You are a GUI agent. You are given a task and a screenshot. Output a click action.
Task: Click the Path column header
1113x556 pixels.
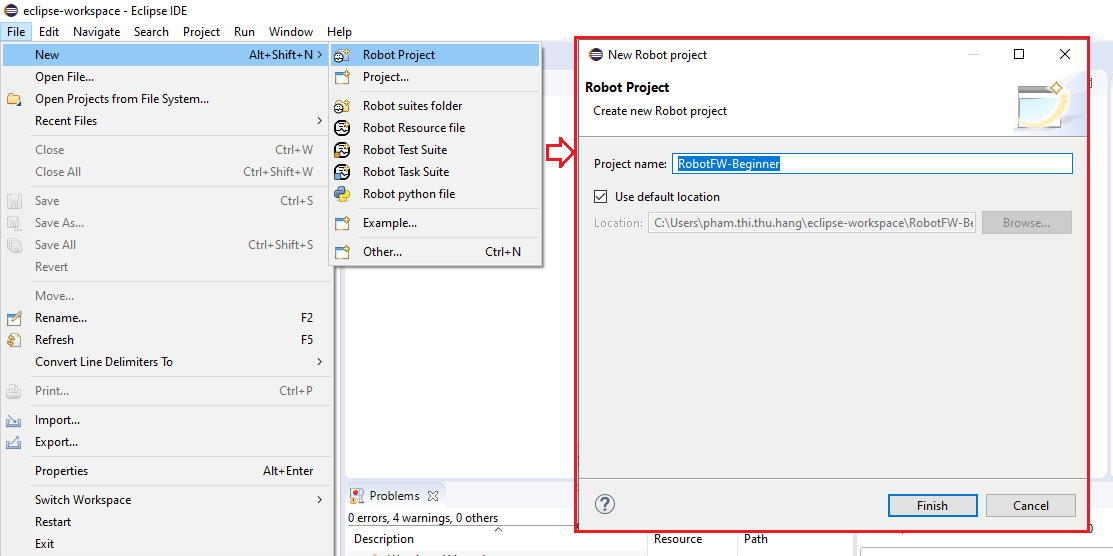[x=756, y=539]
